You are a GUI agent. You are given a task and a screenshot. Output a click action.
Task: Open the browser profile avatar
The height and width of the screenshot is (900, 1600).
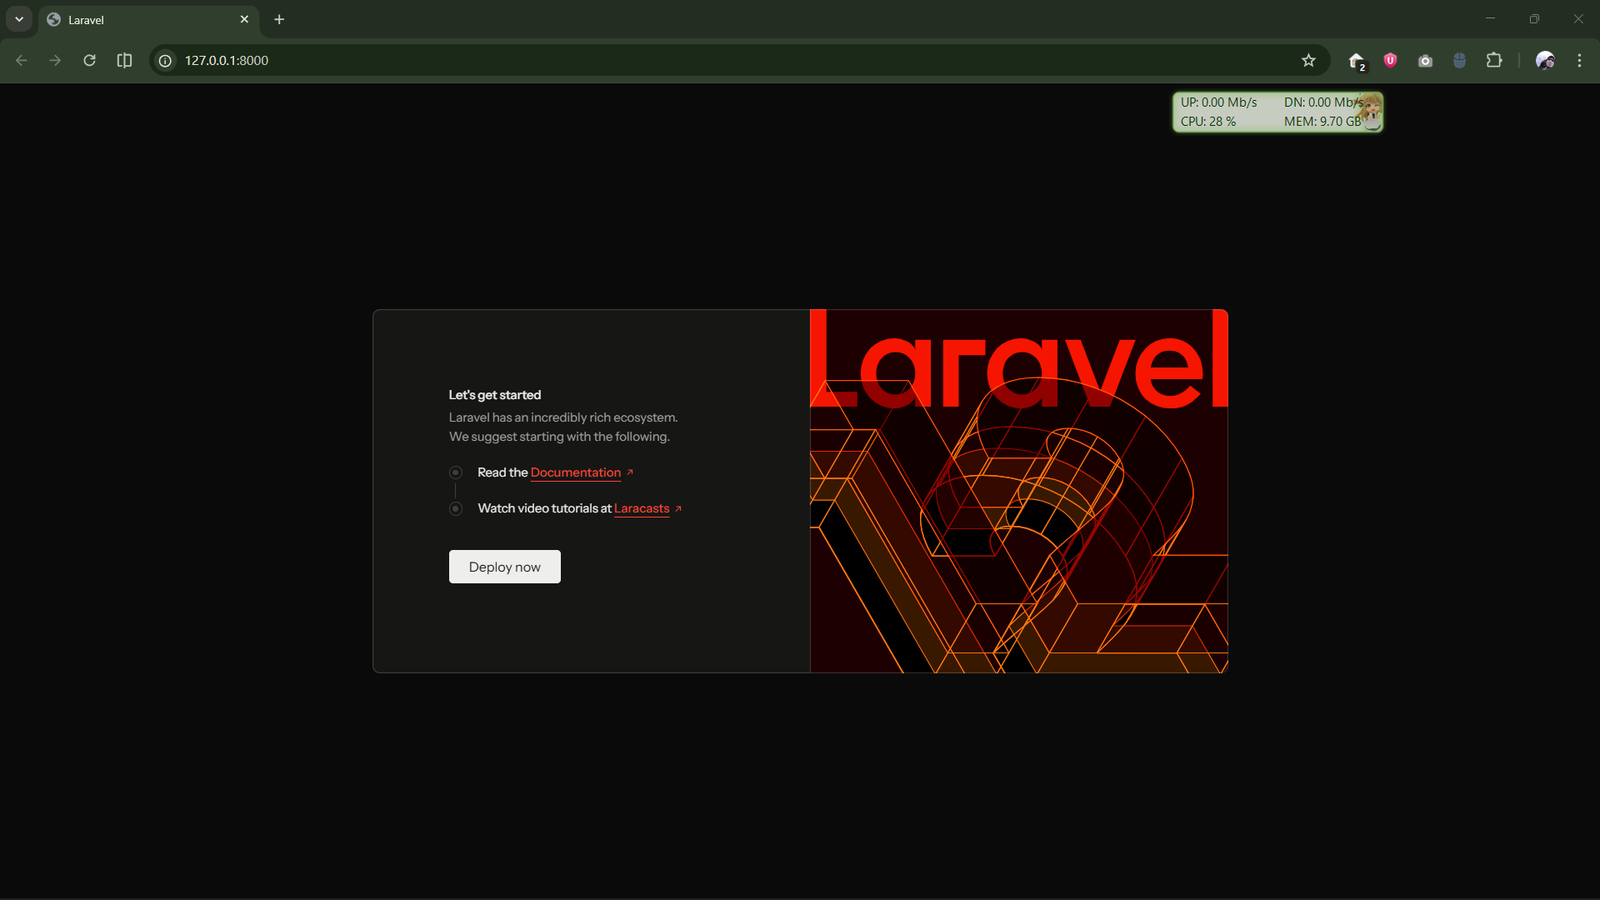(x=1545, y=60)
